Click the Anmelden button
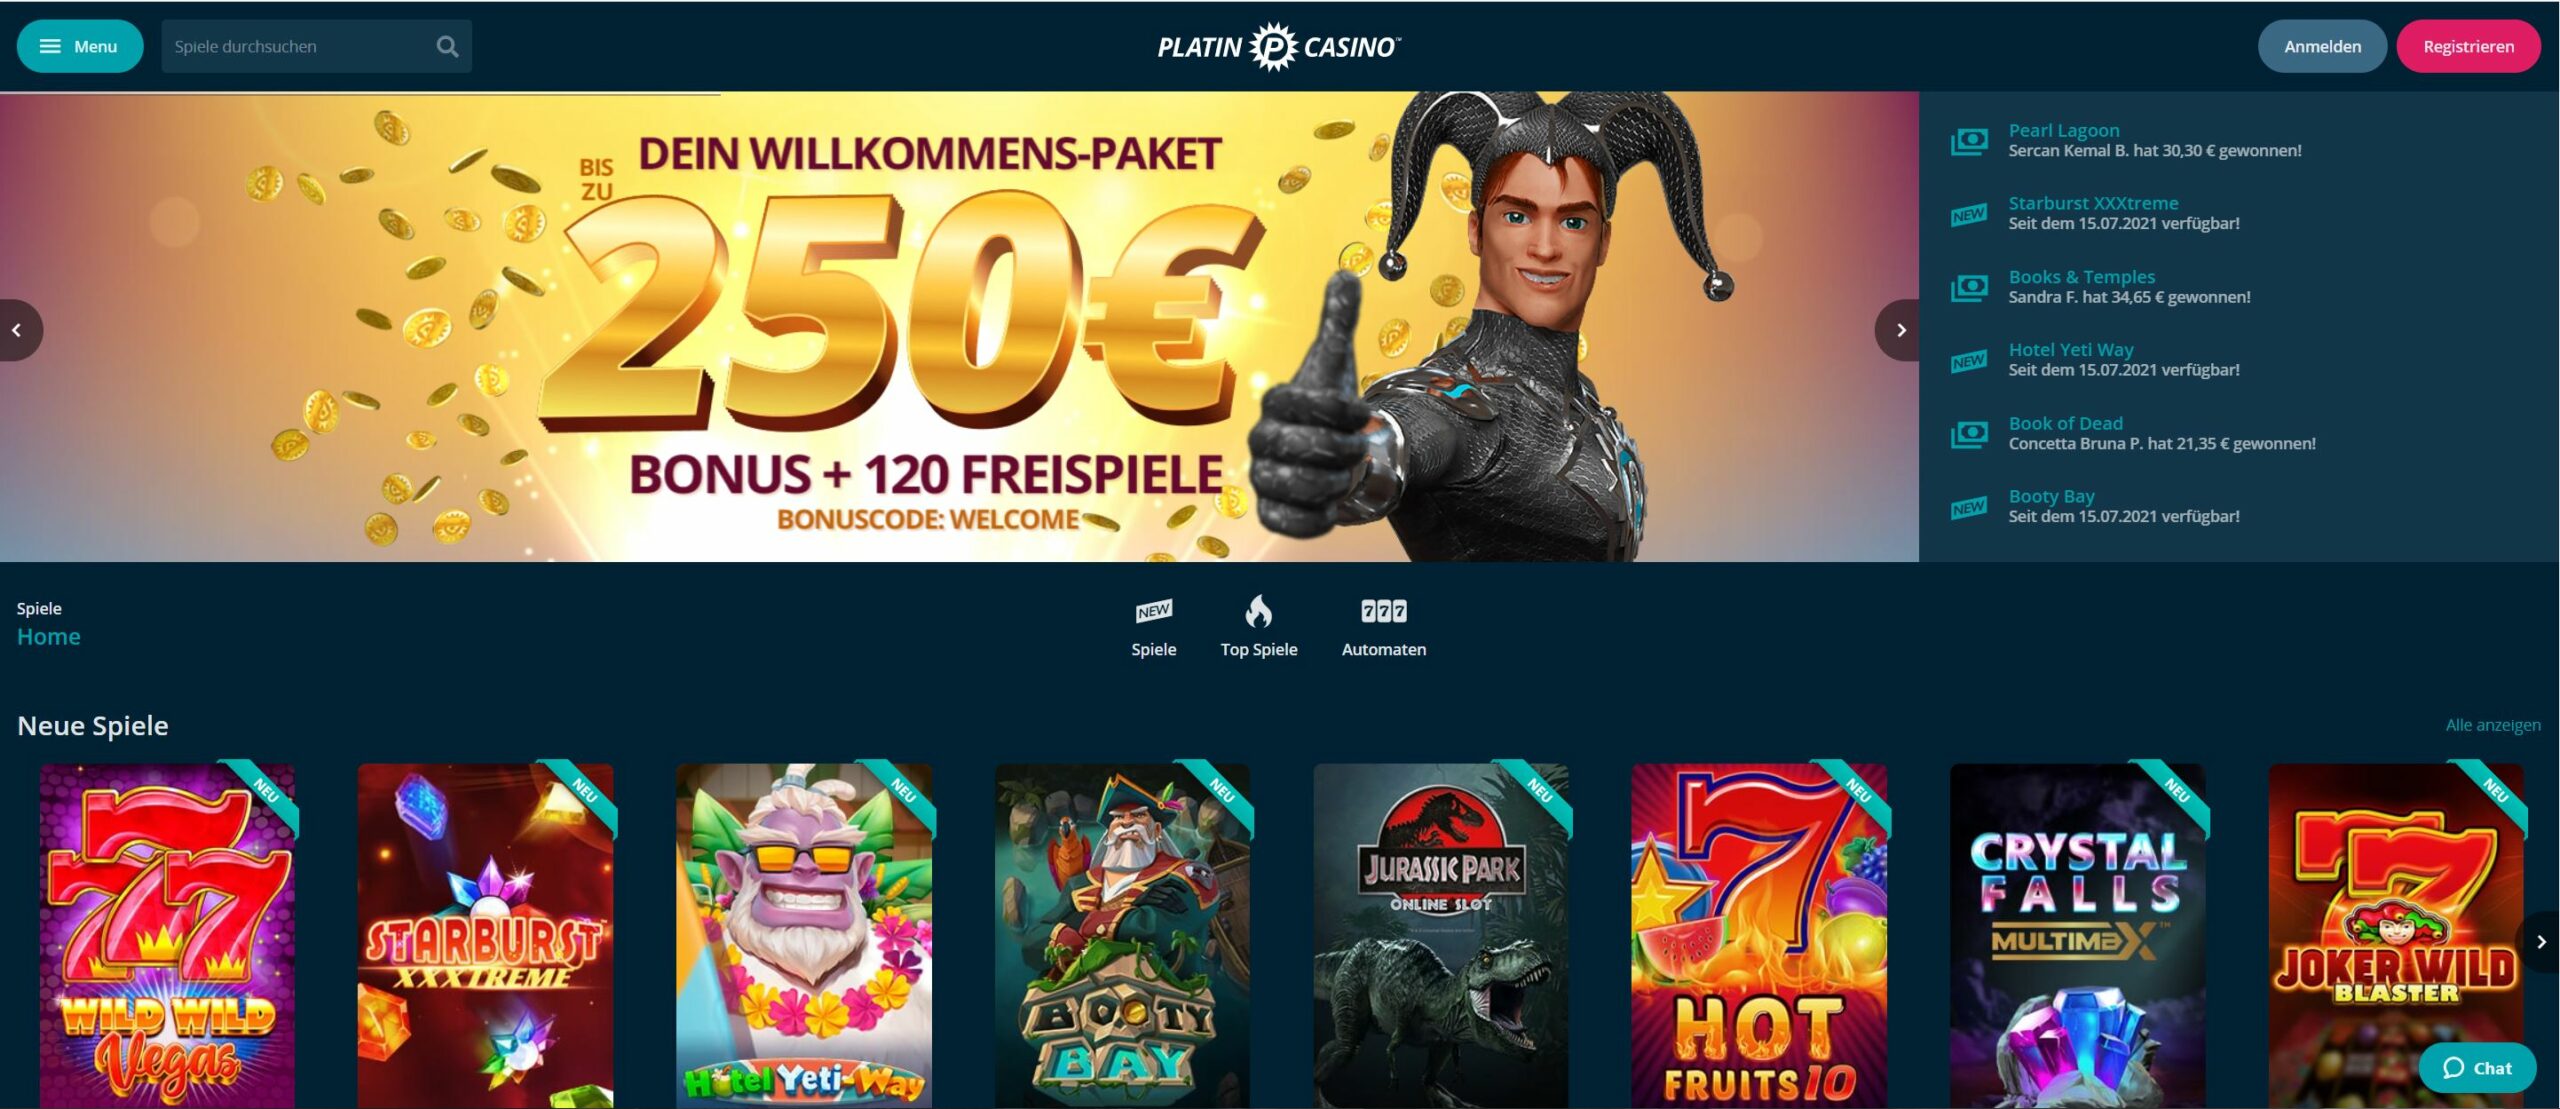This screenshot has height=1109, width=2560. coord(2322,46)
